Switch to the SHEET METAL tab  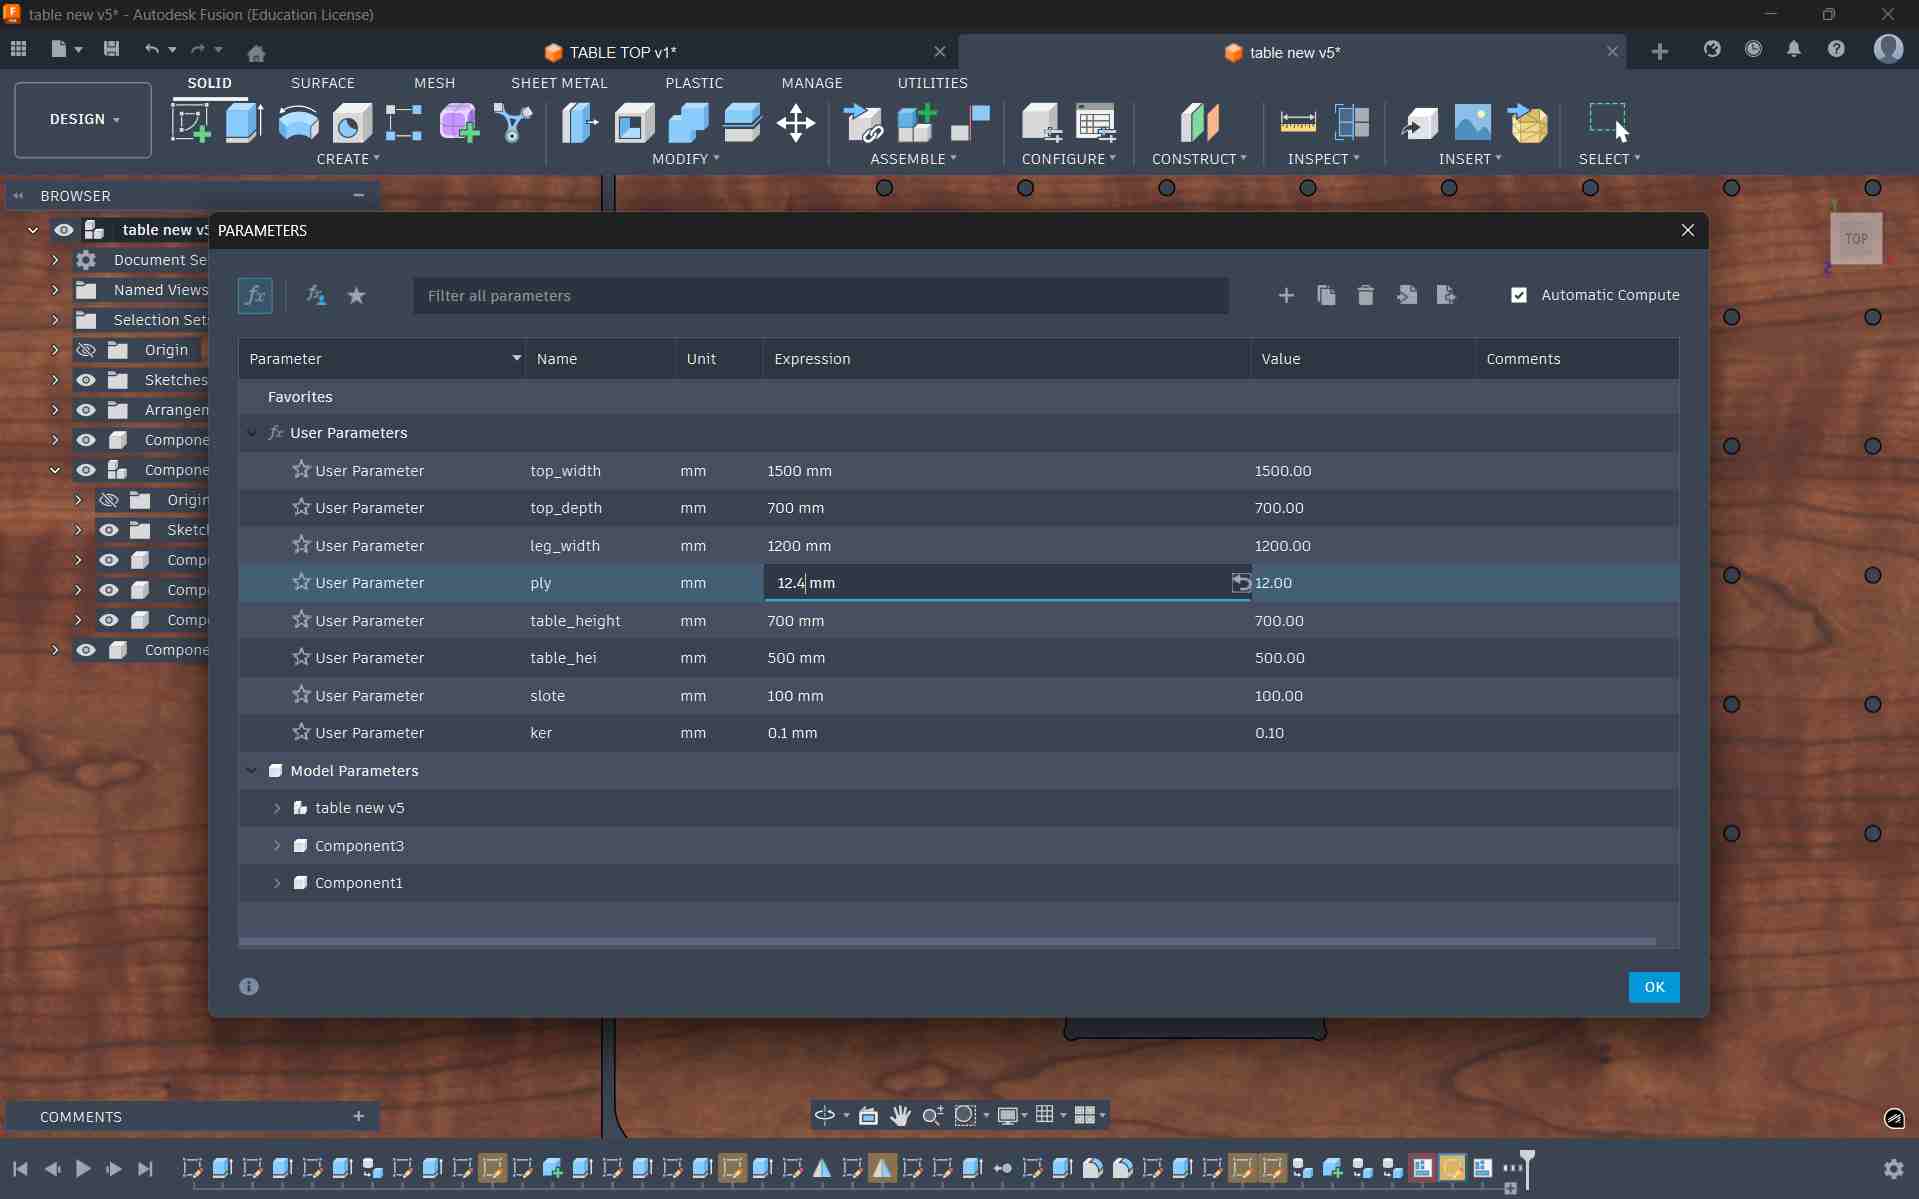558,83
